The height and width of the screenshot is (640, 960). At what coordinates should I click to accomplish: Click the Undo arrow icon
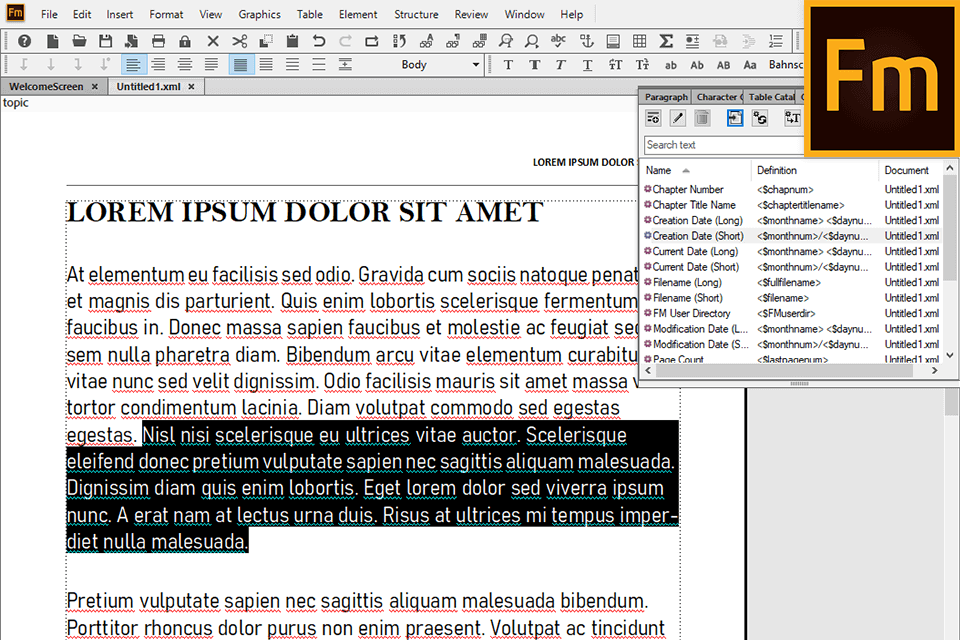pyautogui.click(x=319, y=41)
